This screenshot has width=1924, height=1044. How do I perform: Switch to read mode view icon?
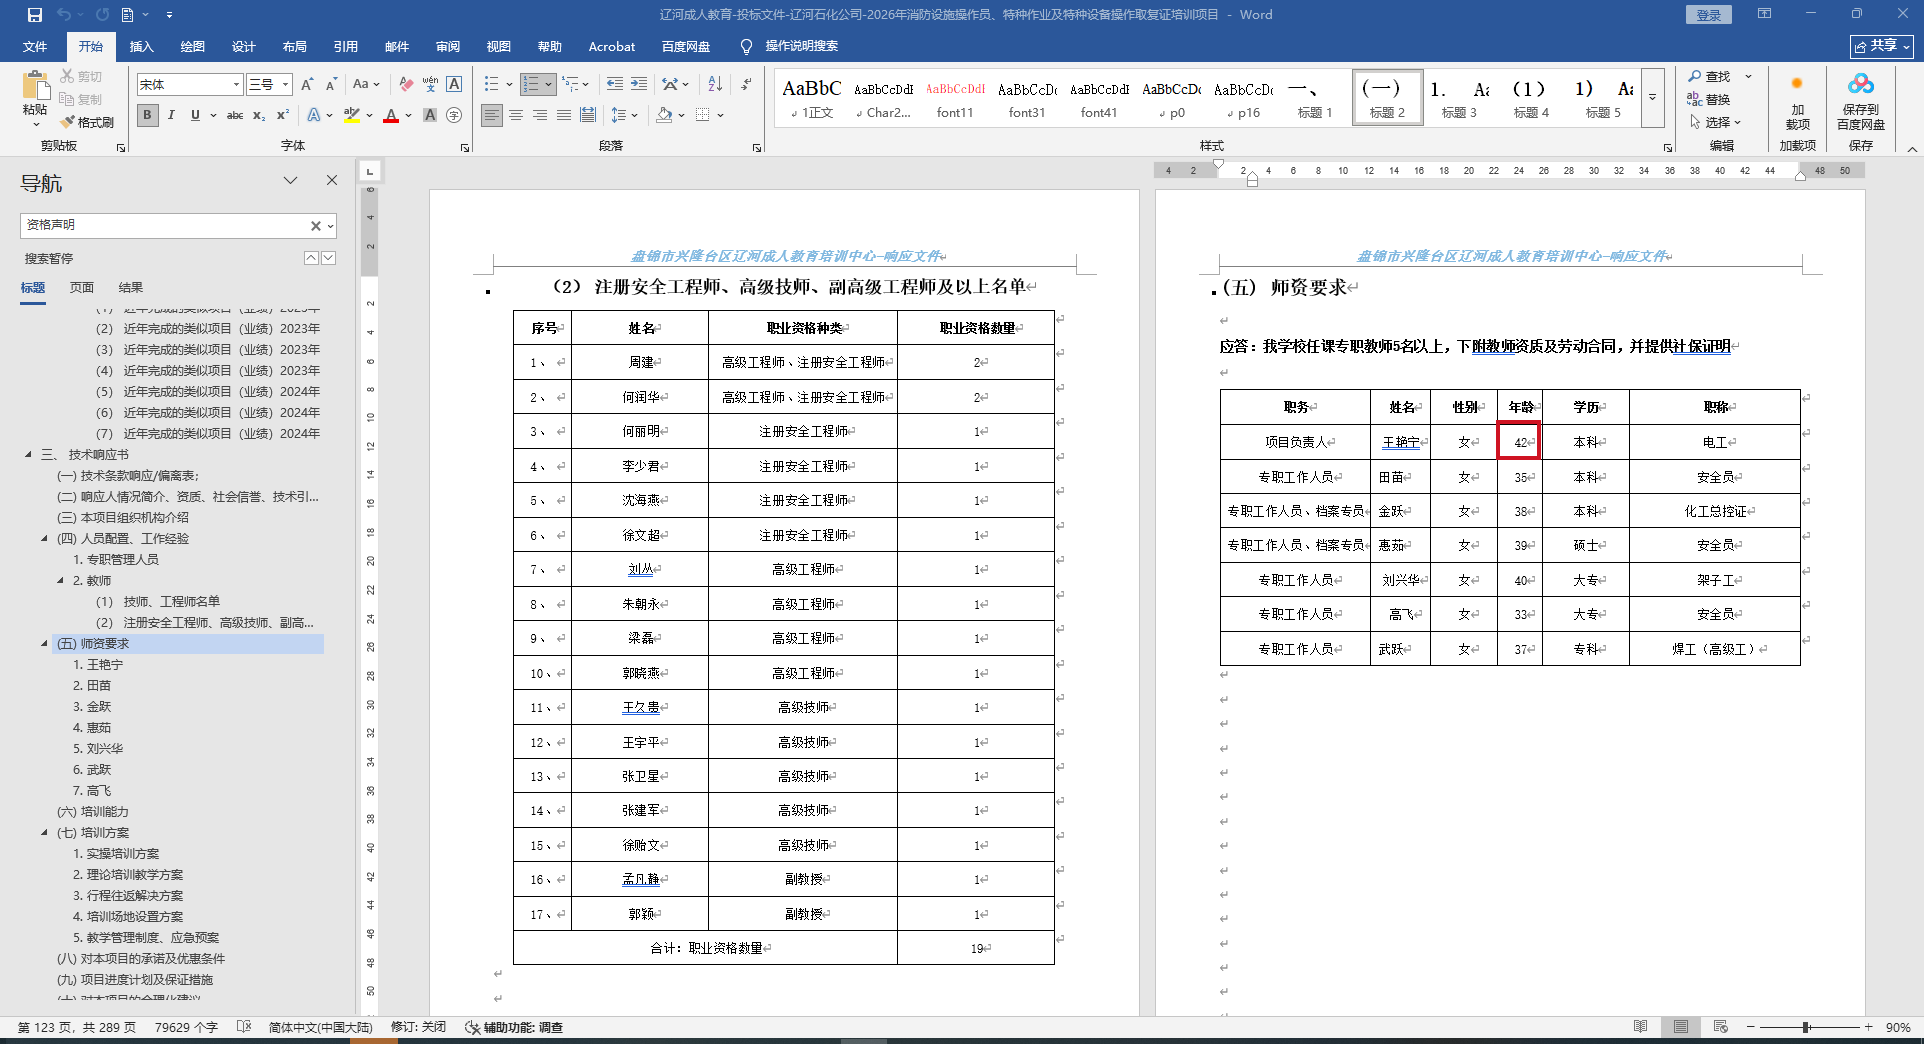(x=1640, y=1027)
